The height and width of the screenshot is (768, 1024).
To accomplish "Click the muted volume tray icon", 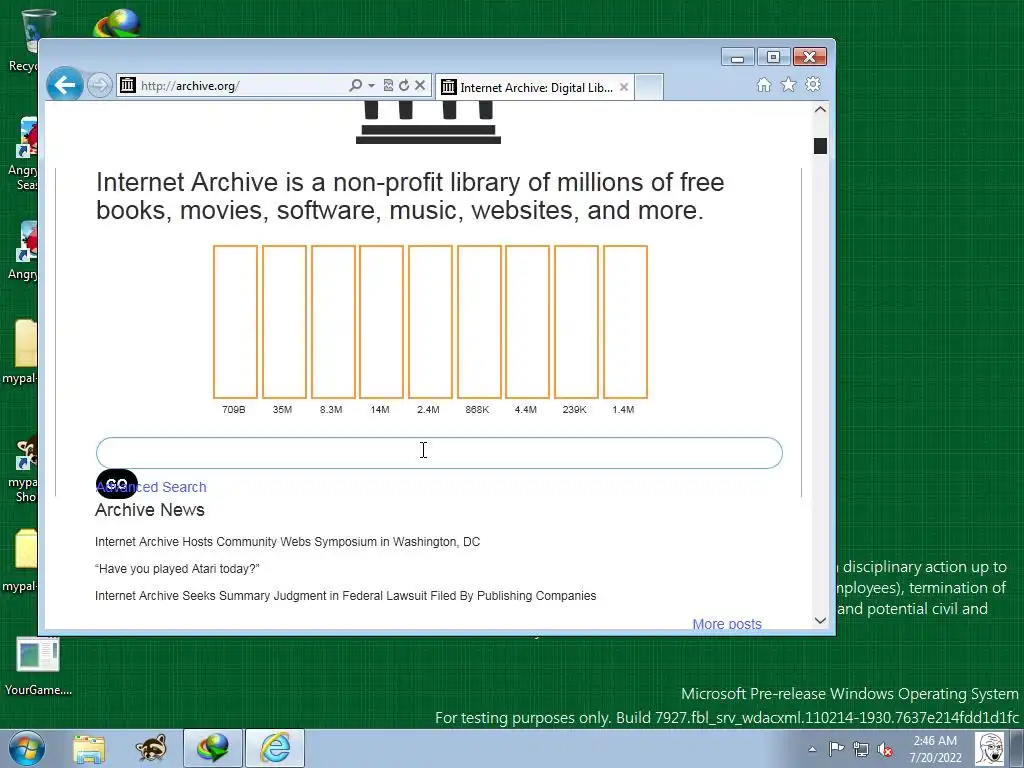I will pyautogui.click(x=885, y=750).
